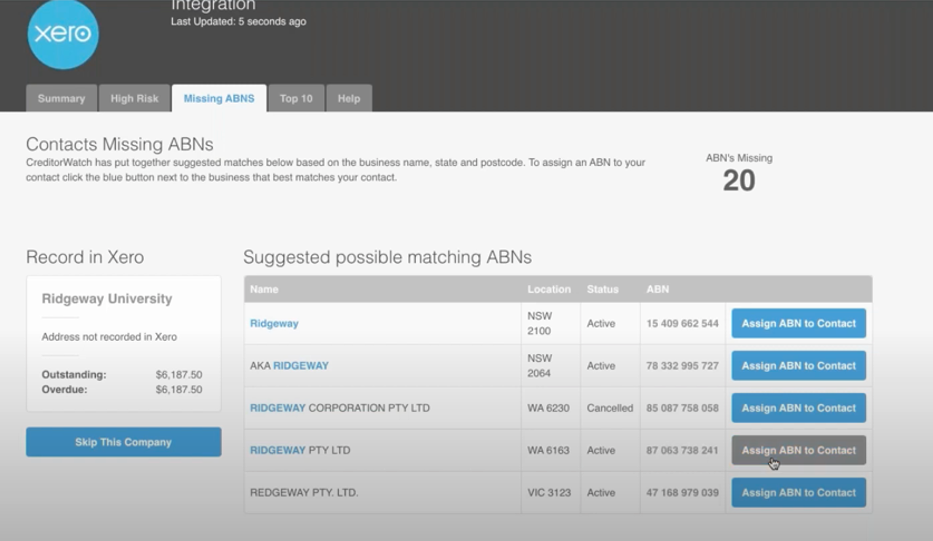Select the Overdue $6,187.50 amount
This screenshot has width=933, height=541.
click(x=179, y=389)
